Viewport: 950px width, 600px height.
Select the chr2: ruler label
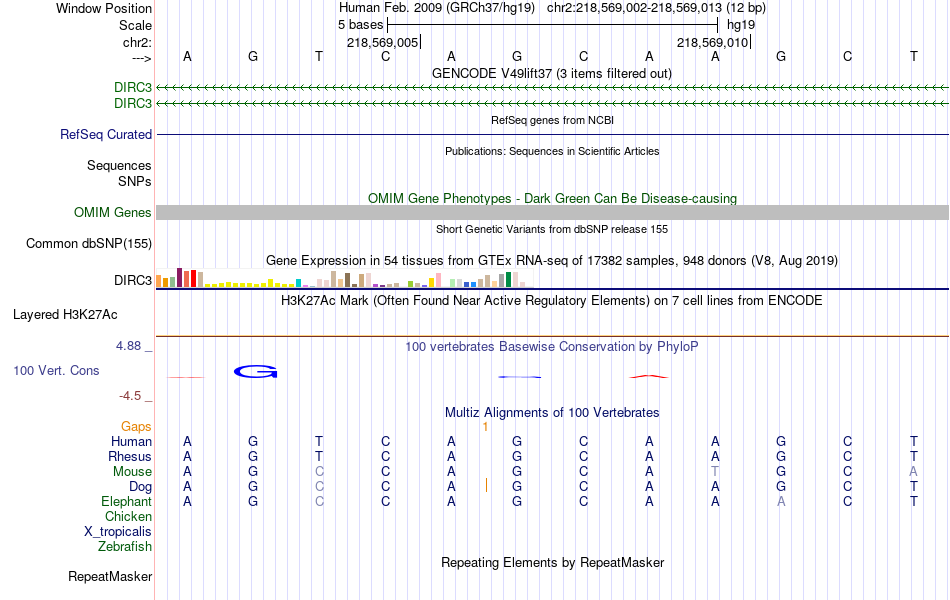tap(137, 42)
